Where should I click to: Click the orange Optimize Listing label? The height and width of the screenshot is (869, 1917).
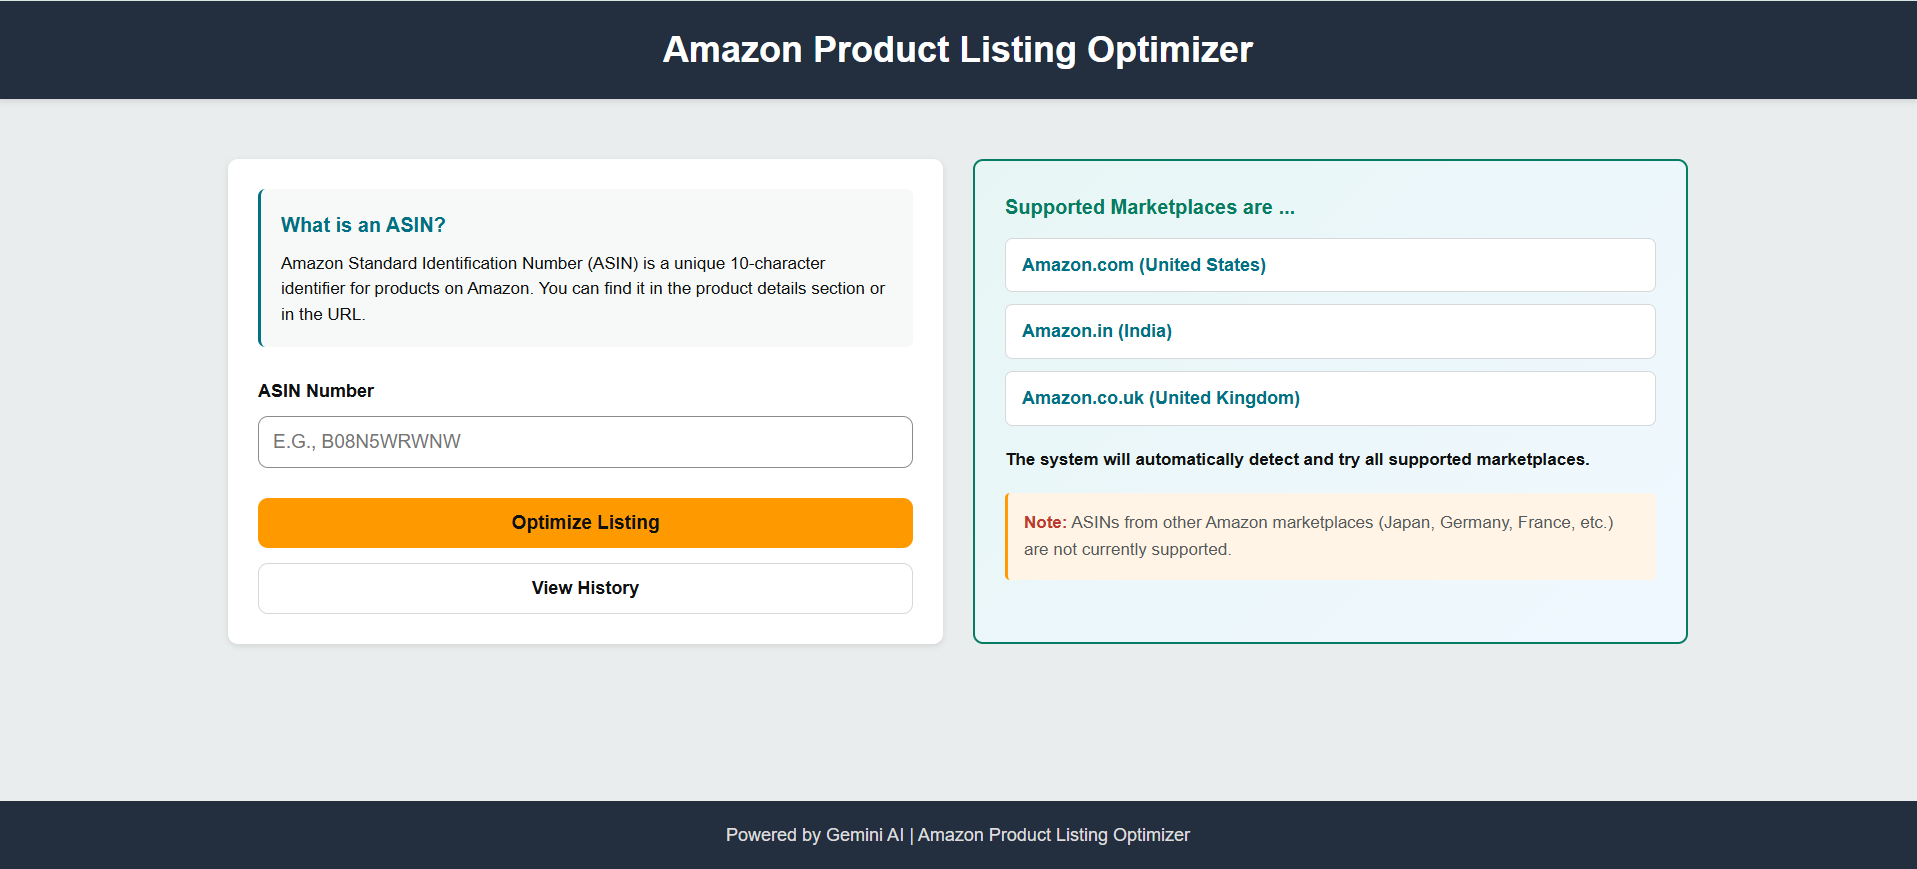pos(585,522)
